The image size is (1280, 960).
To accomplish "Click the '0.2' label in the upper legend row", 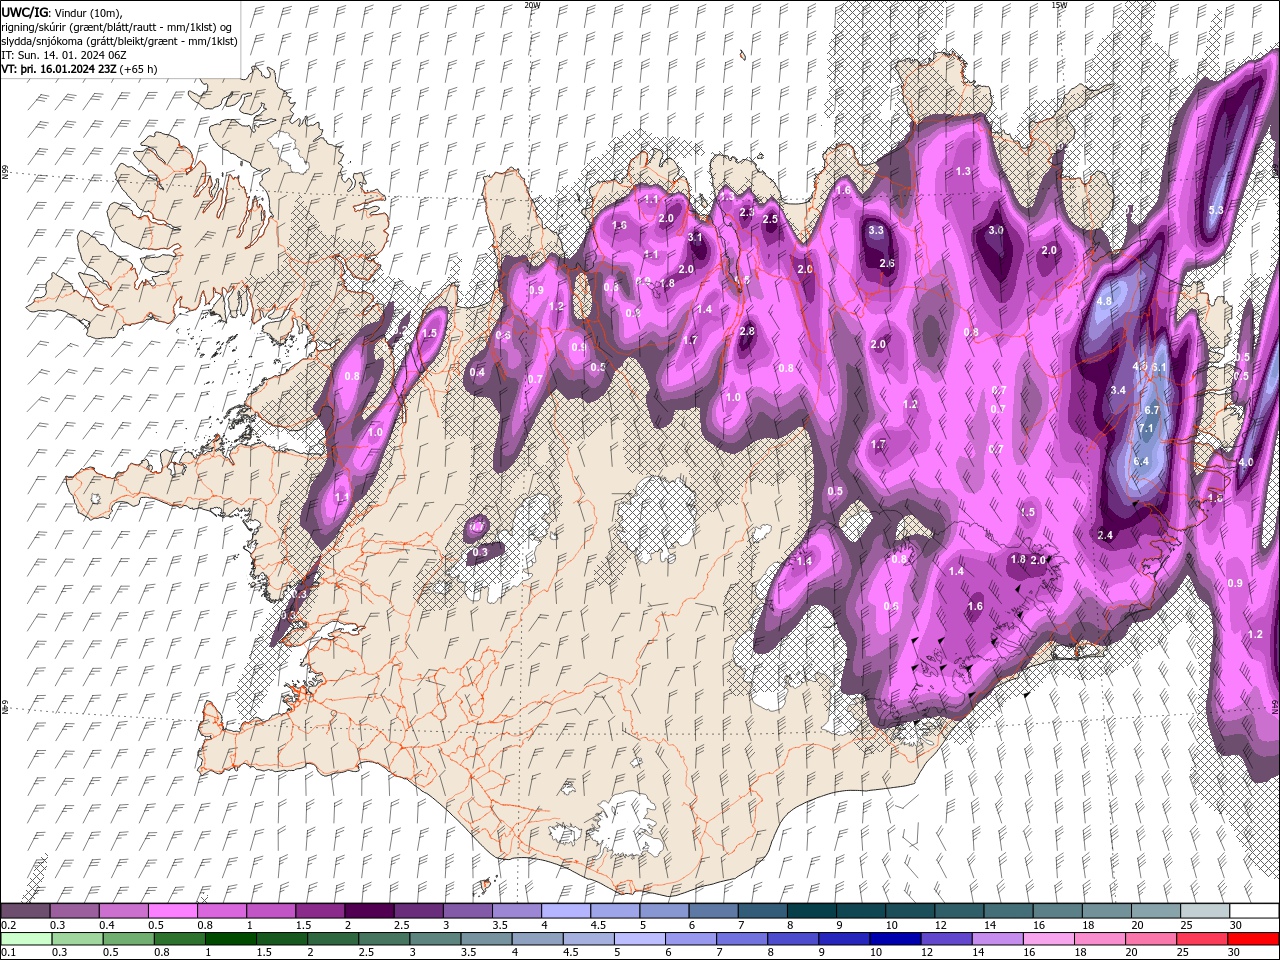I will coord(8,925).
